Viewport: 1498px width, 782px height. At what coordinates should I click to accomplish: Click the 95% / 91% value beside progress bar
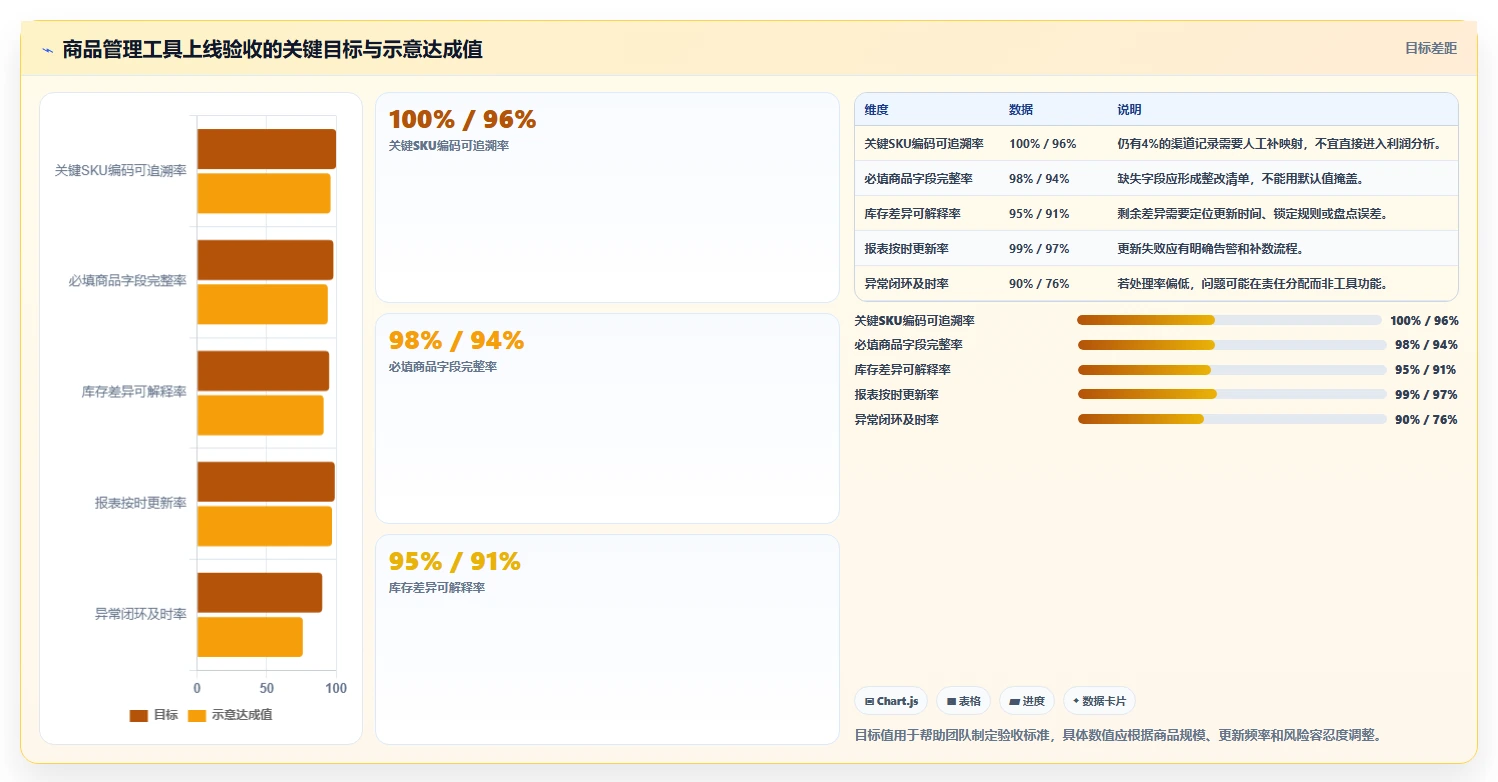[1426, 370]
